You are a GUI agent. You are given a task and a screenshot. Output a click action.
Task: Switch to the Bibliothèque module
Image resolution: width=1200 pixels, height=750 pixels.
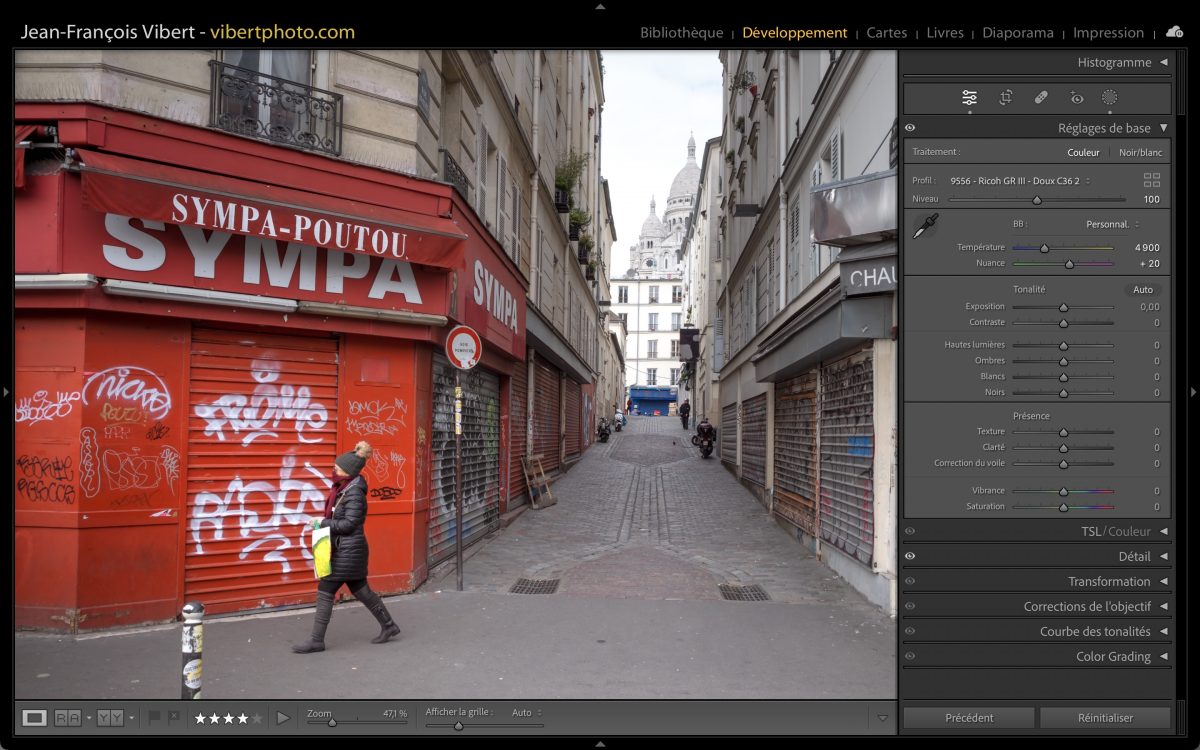681,33
